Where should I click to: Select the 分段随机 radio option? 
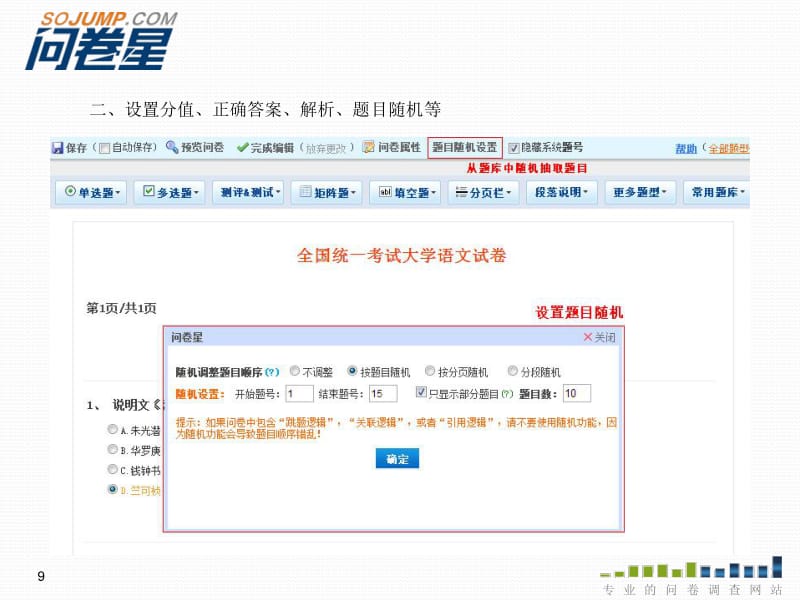pyautogui.click(x=513, y=371)
